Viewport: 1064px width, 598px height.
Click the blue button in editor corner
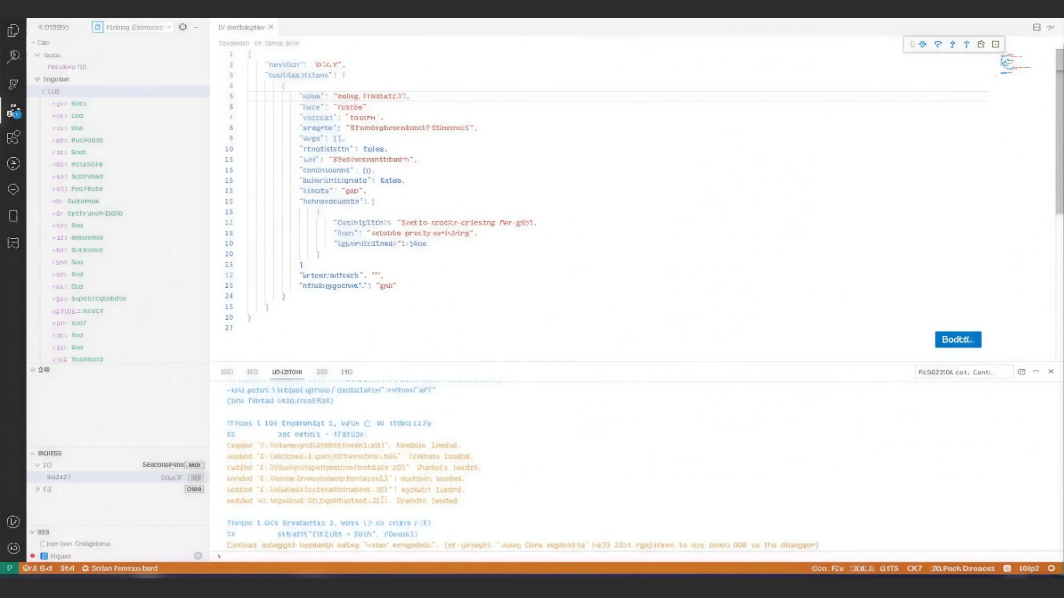[x=958, y=339]
